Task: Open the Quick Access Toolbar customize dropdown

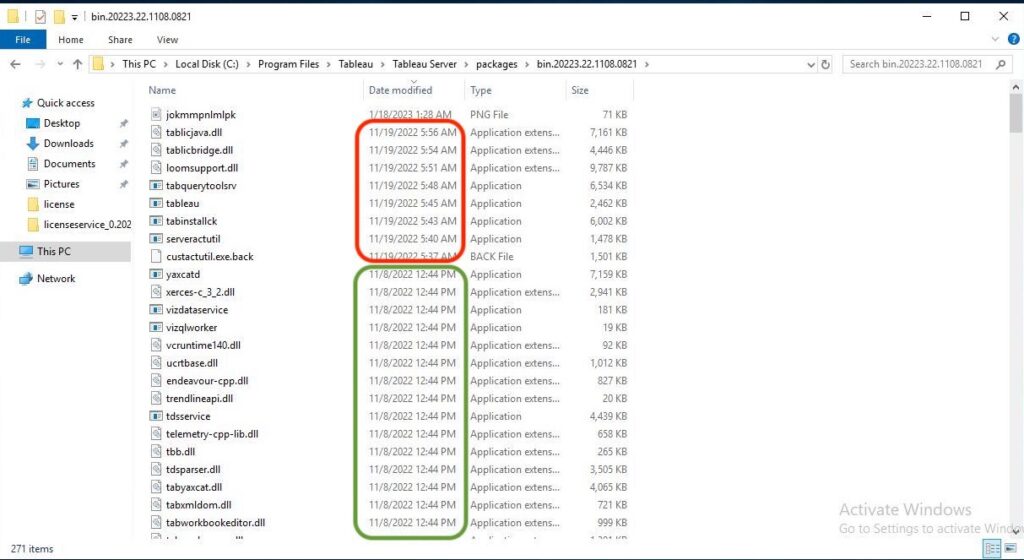Action: tap(74, 17)
